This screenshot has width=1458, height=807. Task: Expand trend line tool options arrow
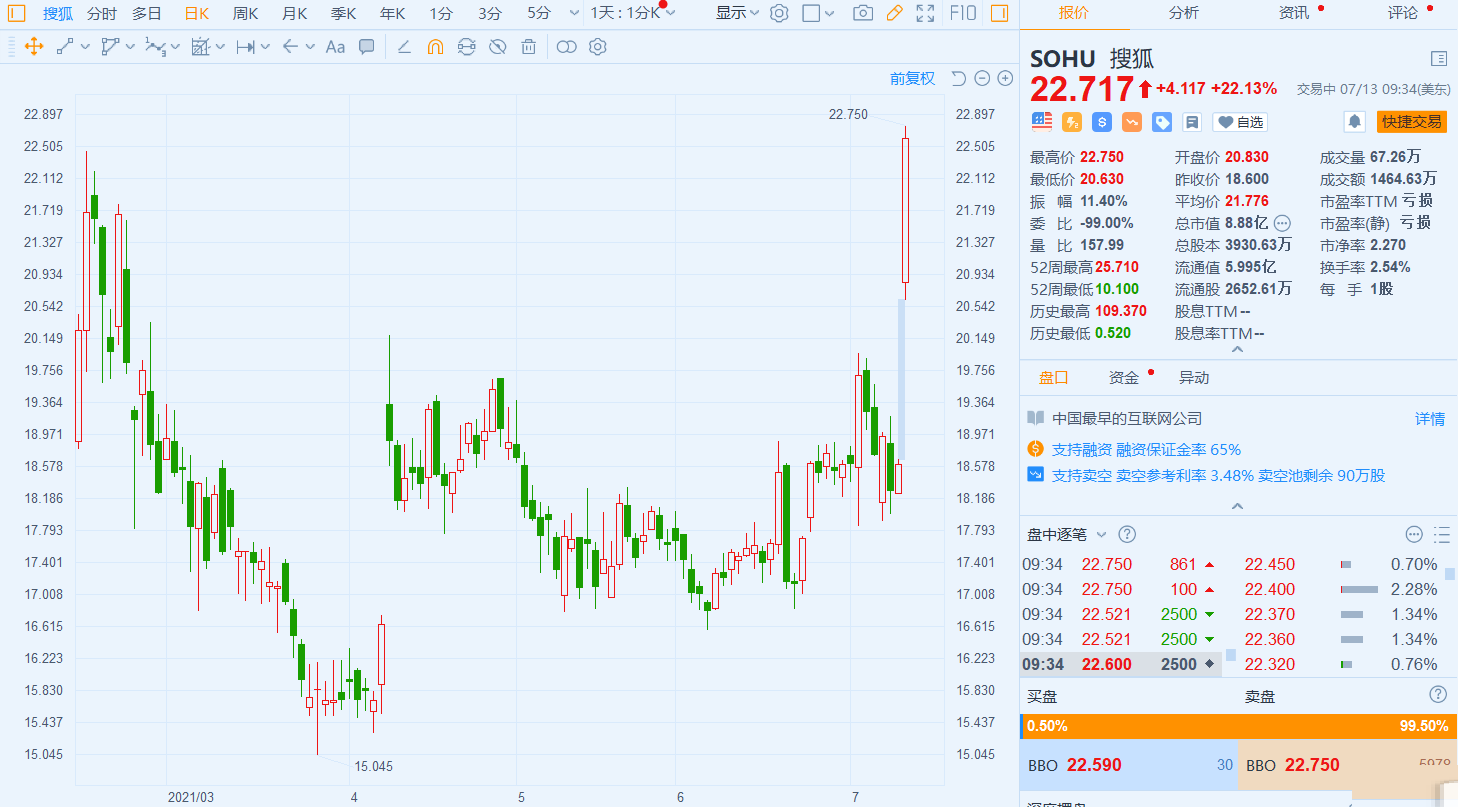84,46
